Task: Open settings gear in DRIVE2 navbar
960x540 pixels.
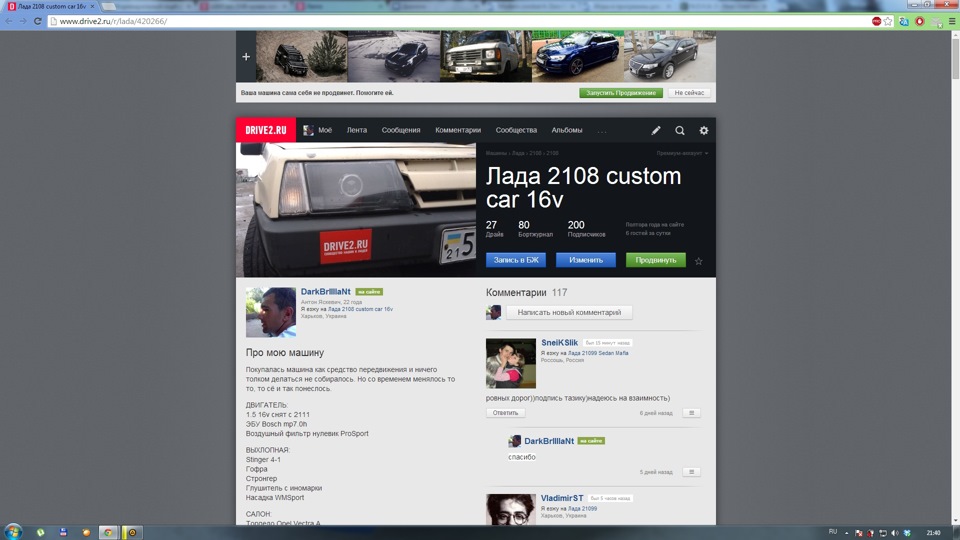Action: coord(703,130)
